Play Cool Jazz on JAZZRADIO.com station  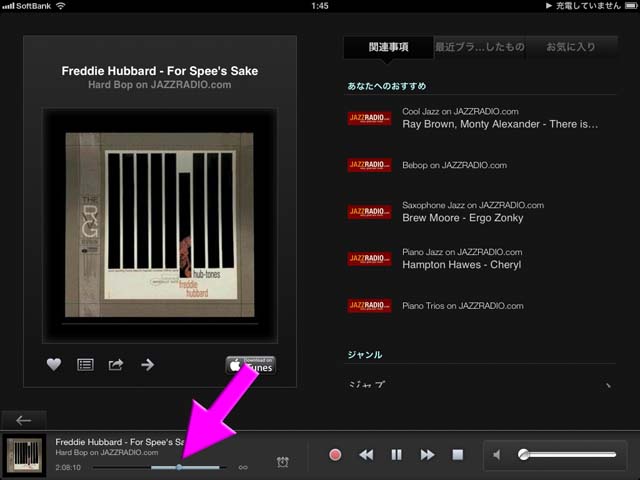tap(480, 118)
